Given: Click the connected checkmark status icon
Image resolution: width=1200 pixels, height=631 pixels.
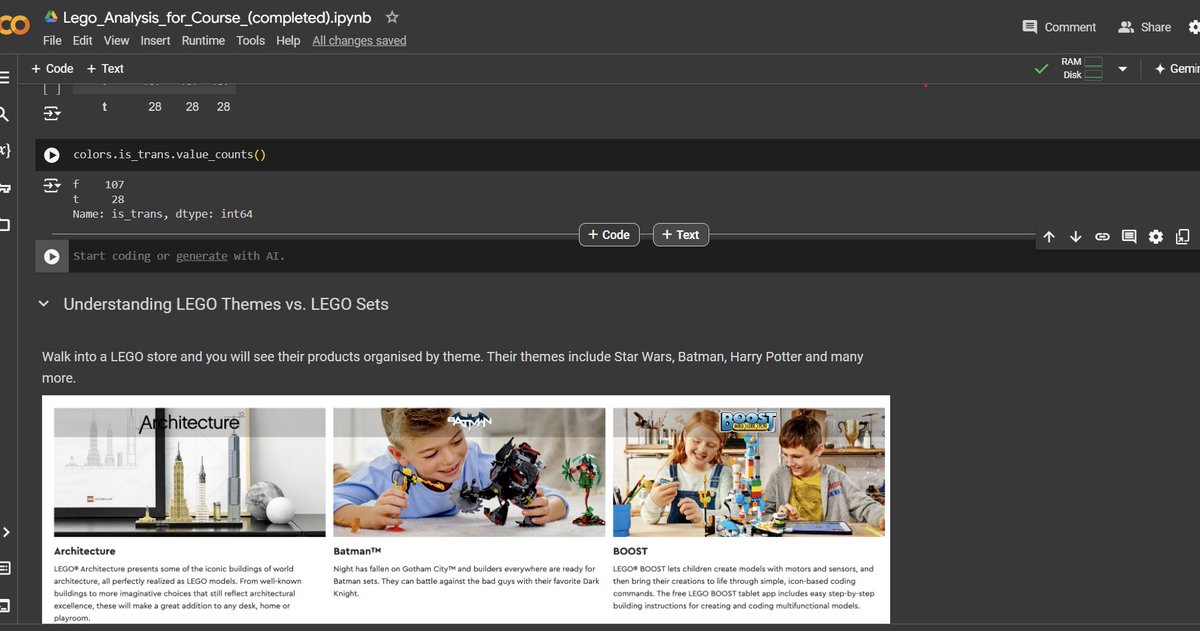Looking at the screenshot, I should [x=1043, y=69].
